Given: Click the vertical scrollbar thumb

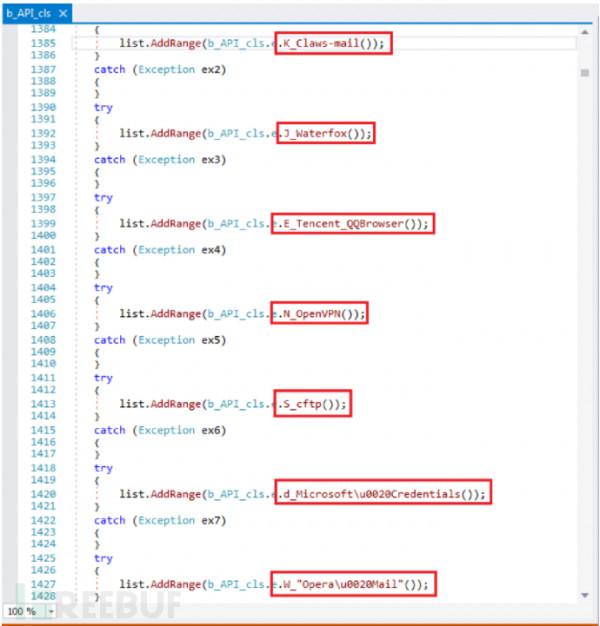Looking at the screenshot, I should click(x=584, y=72).
